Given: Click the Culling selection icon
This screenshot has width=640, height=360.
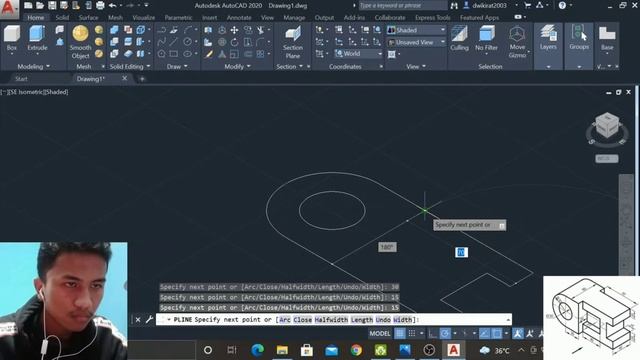Looking at the screenshot, I should pyautogui.click(x=459, y=38).
